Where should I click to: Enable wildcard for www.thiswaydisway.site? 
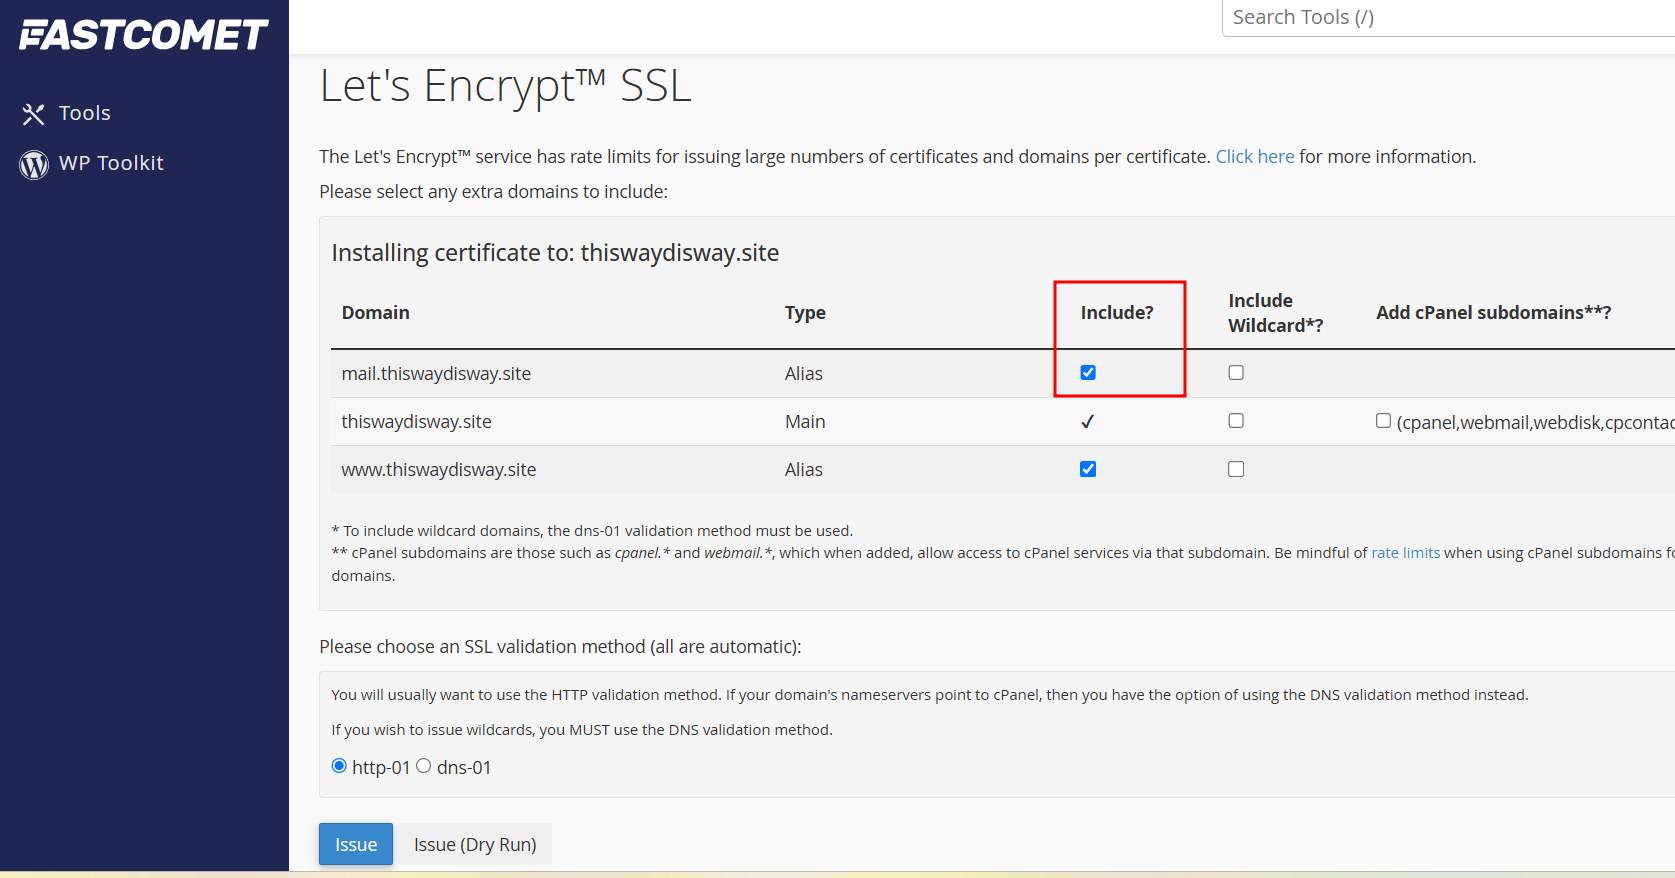coord(1236,469)
